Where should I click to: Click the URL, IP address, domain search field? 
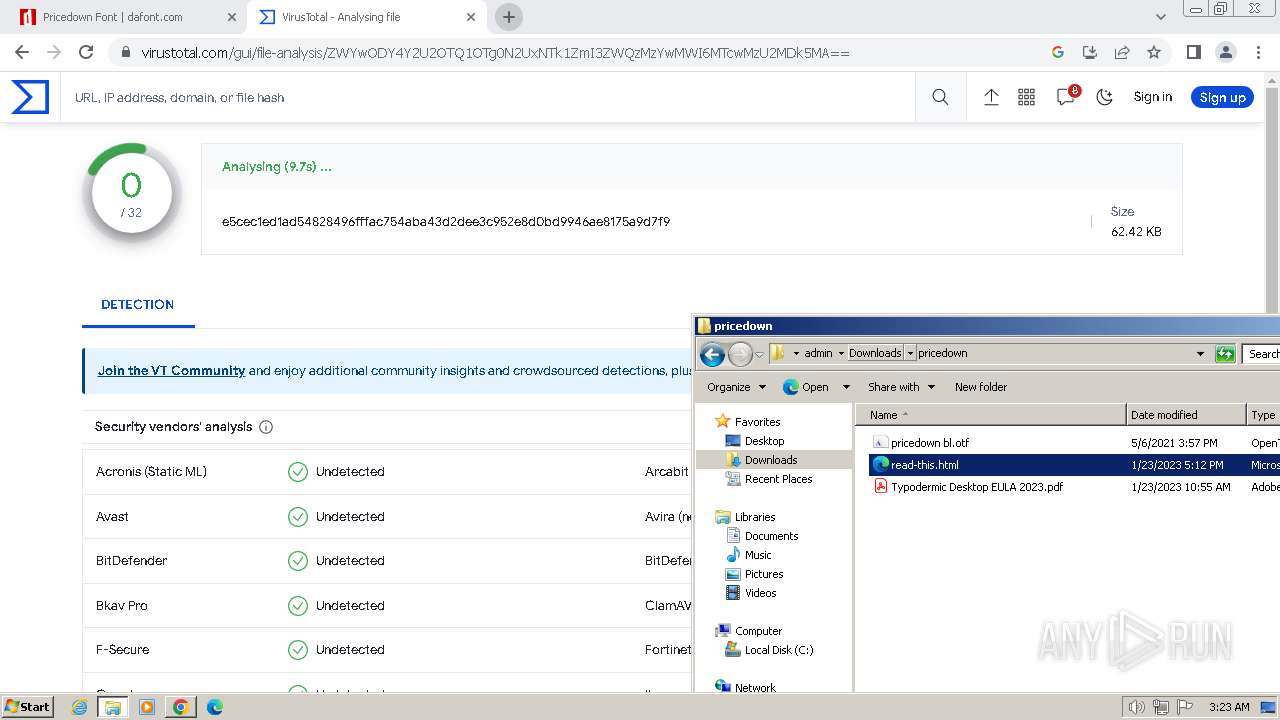[490, 97]
